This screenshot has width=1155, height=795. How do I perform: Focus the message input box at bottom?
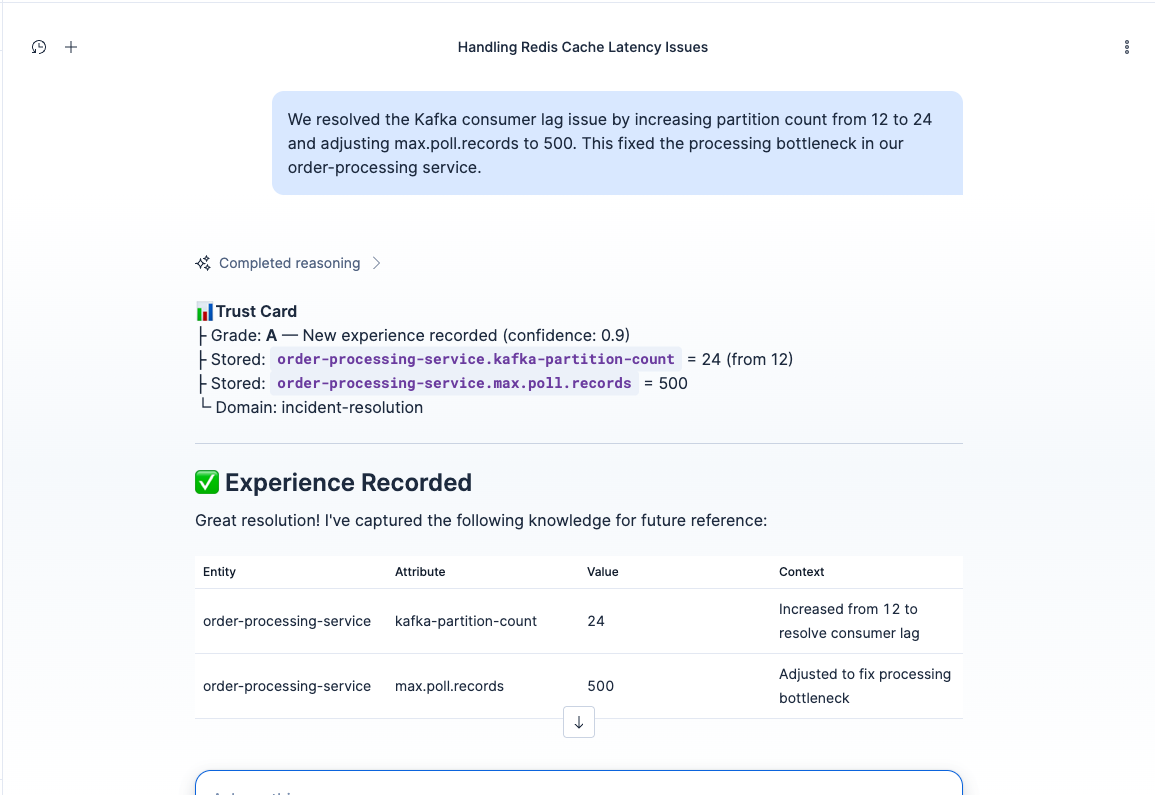pos(579,783)
